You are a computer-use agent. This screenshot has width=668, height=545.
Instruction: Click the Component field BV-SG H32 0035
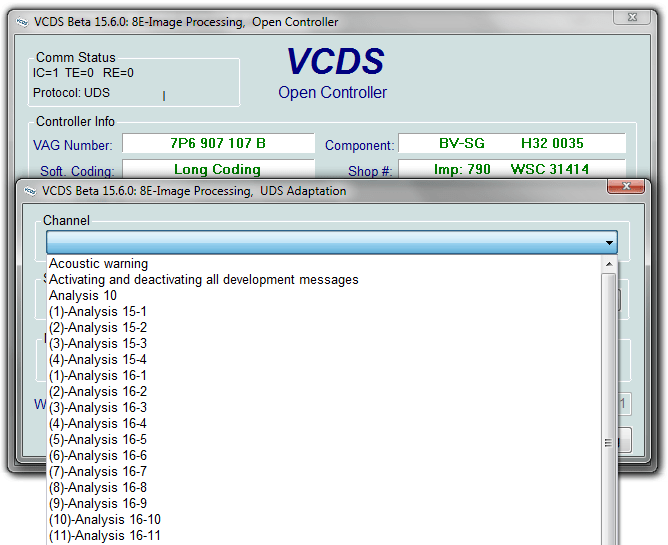click(512, 143)
